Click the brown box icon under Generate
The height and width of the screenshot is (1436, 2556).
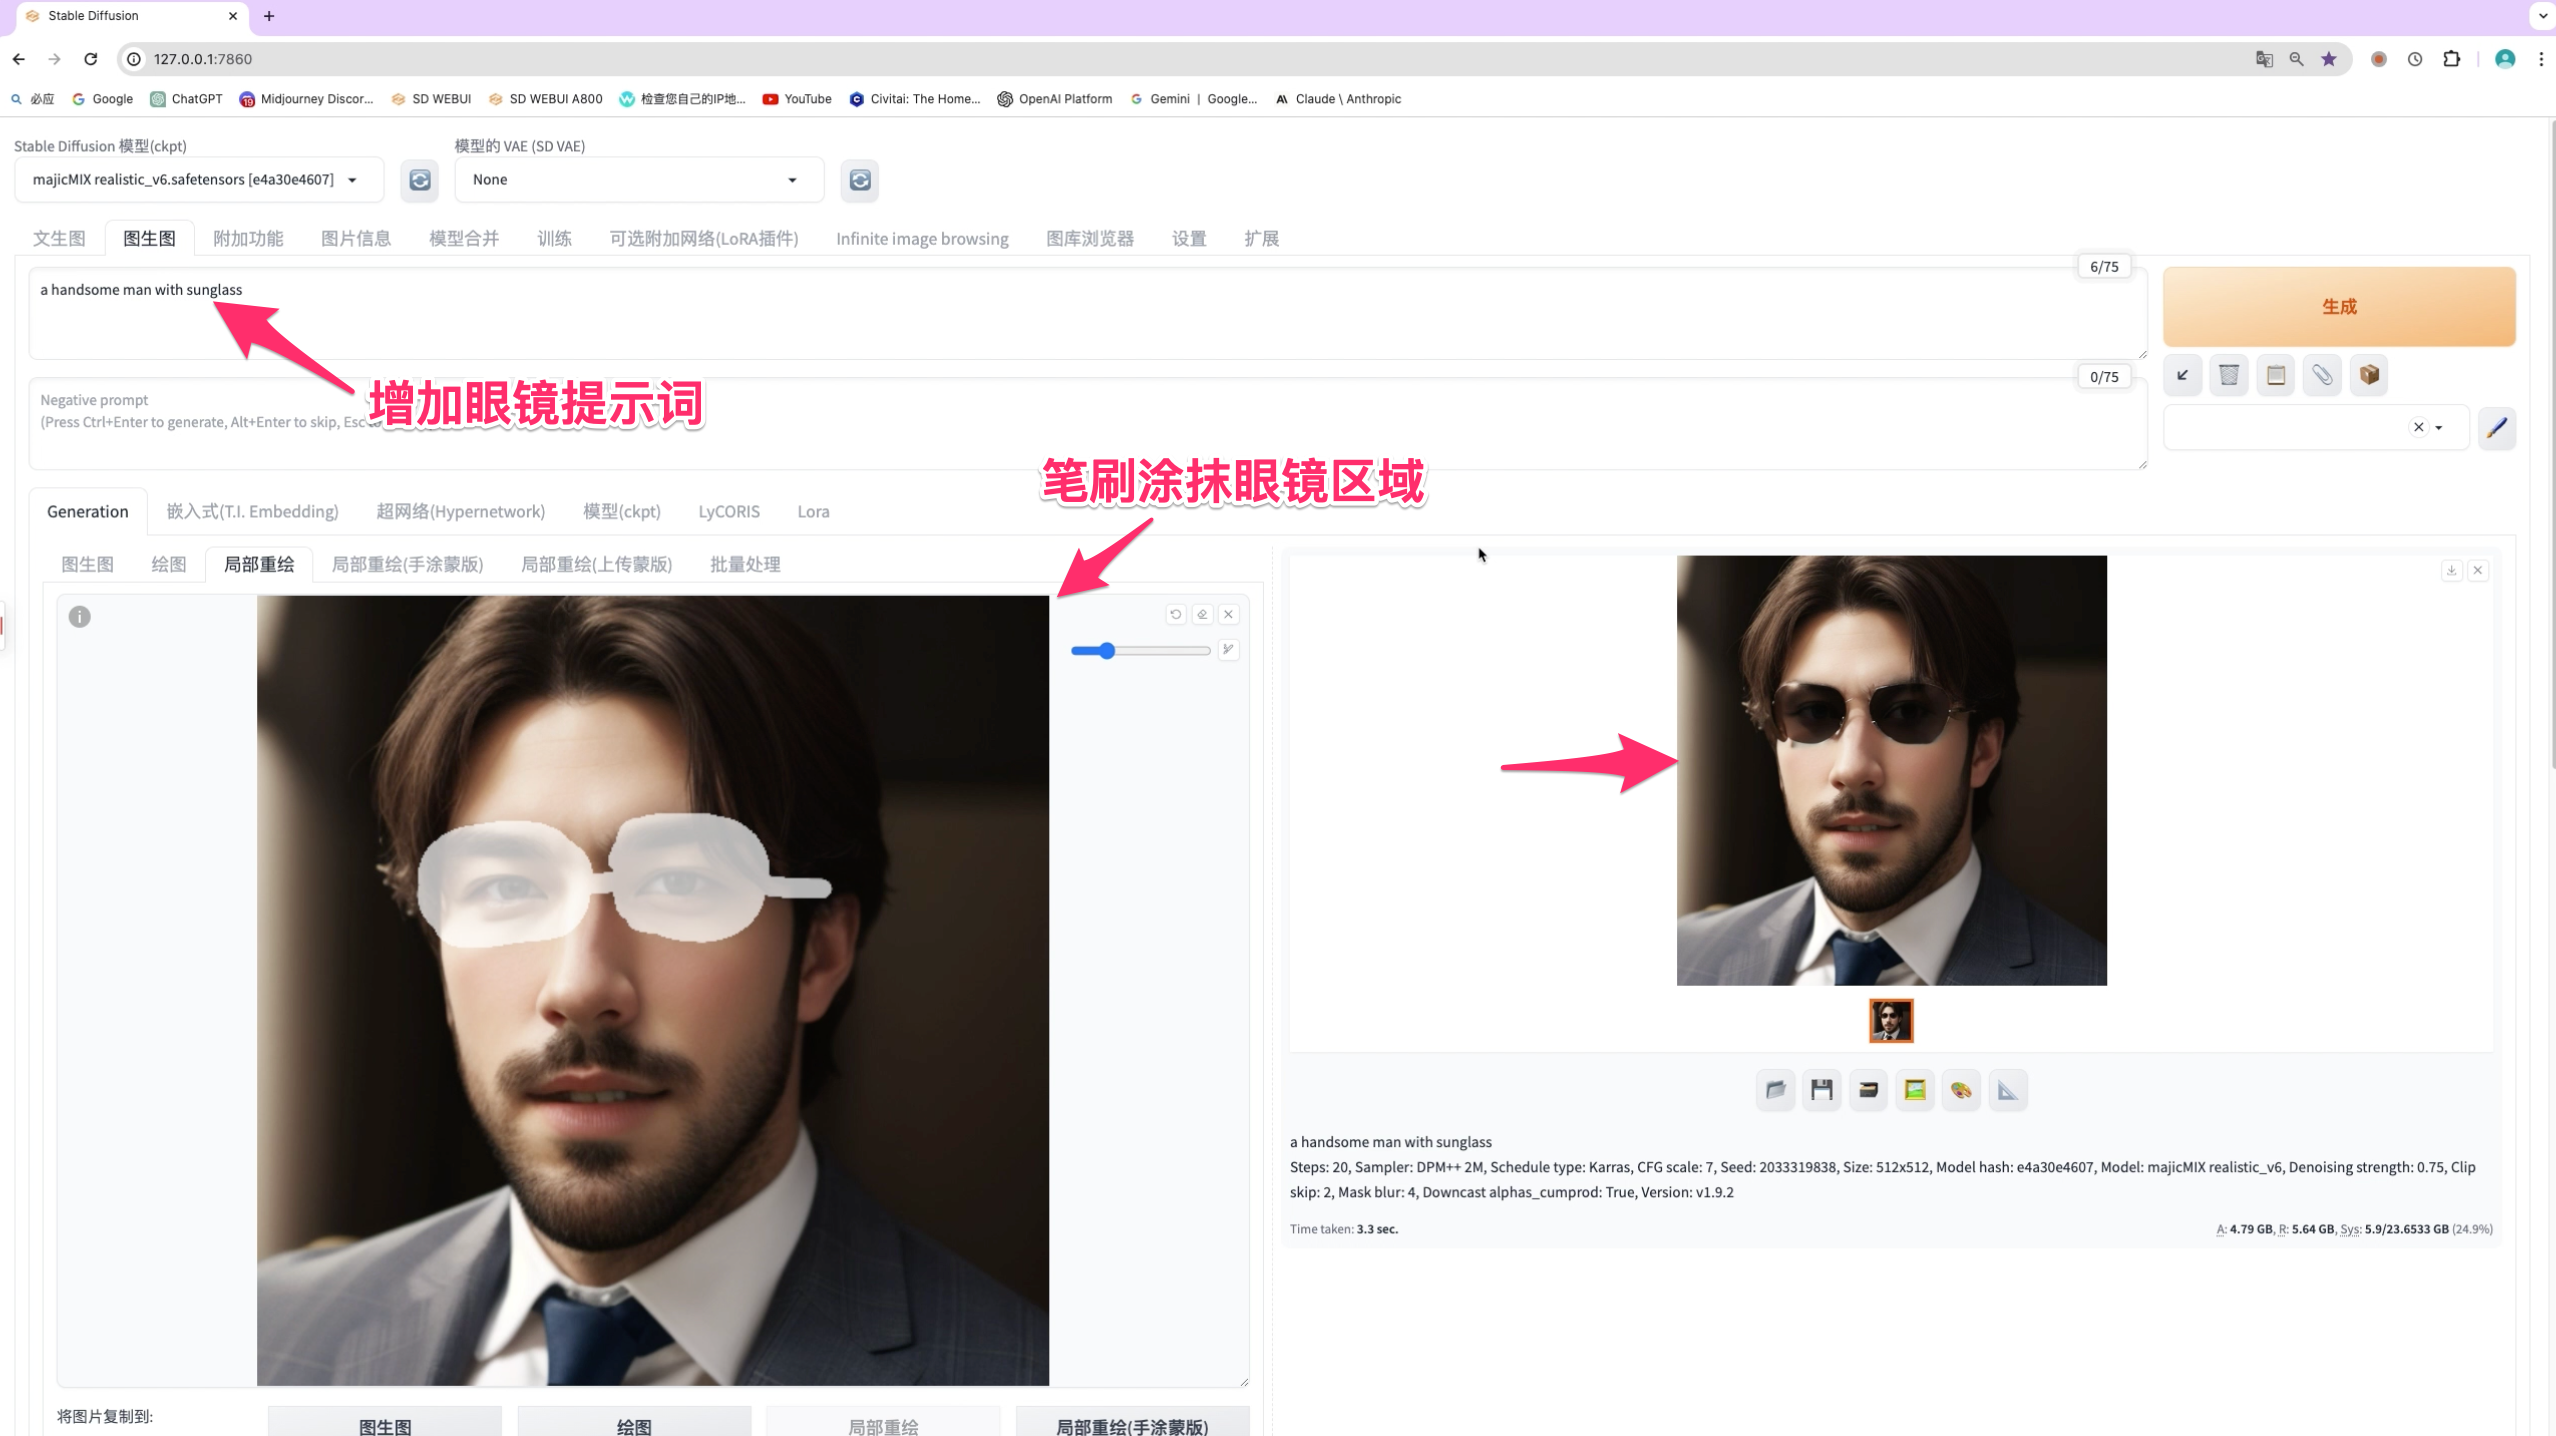click(2369, 375)
